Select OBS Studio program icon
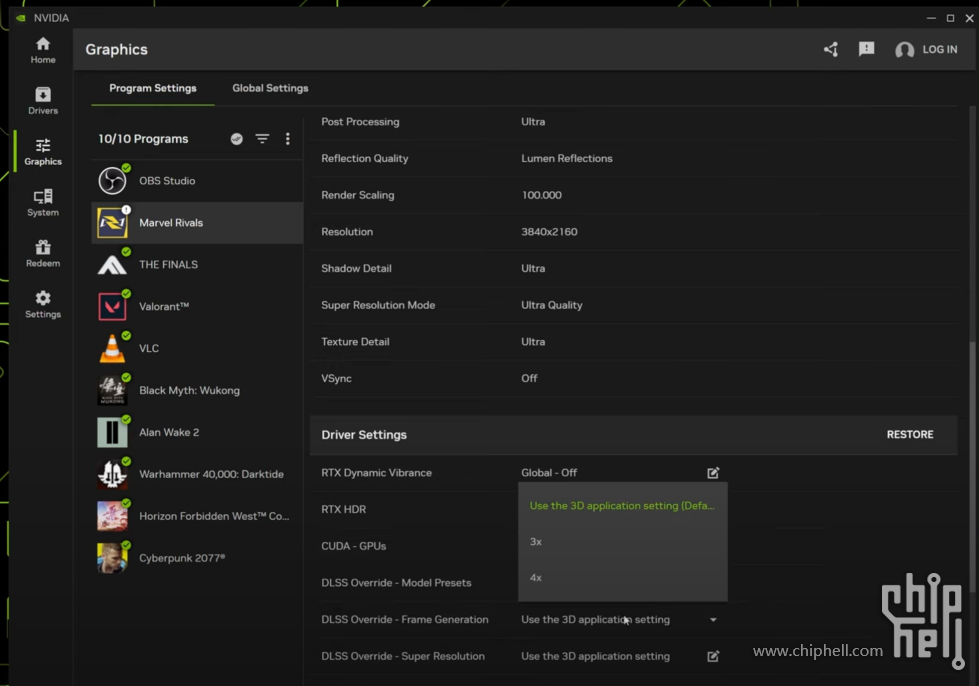Image resolution: width=979 pixels, height=686 pixels. 112,181
